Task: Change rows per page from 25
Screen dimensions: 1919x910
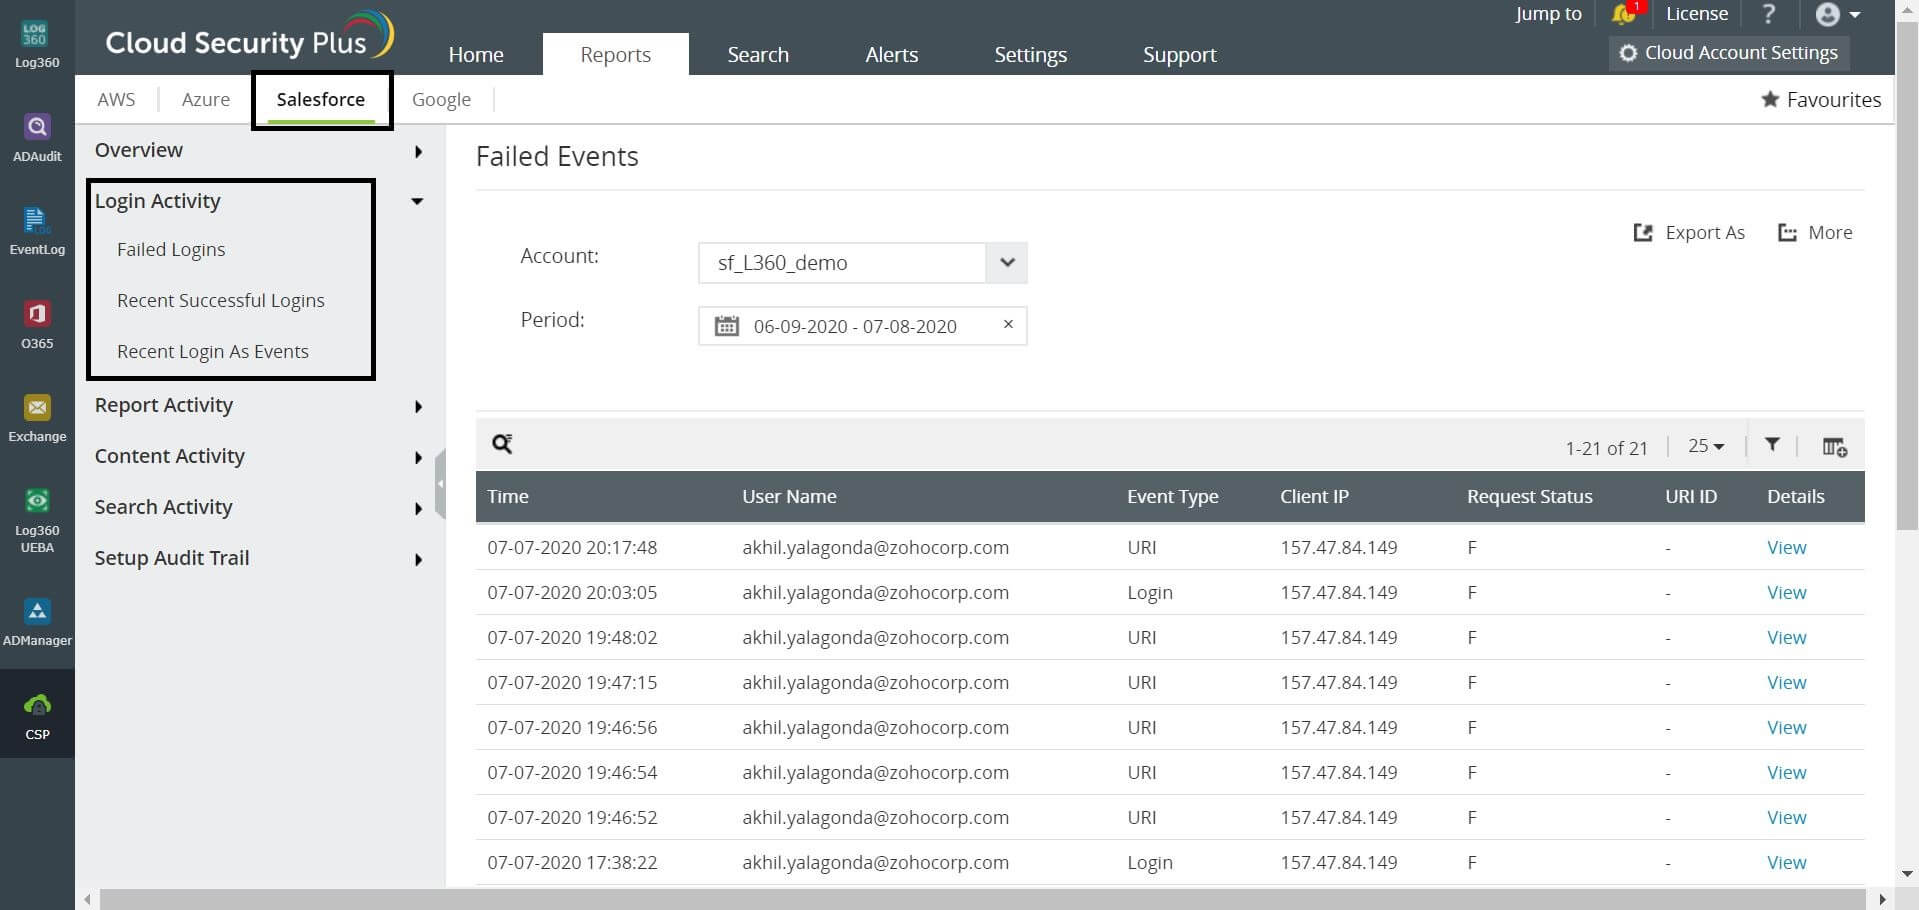Action: tap(1706, 446)
